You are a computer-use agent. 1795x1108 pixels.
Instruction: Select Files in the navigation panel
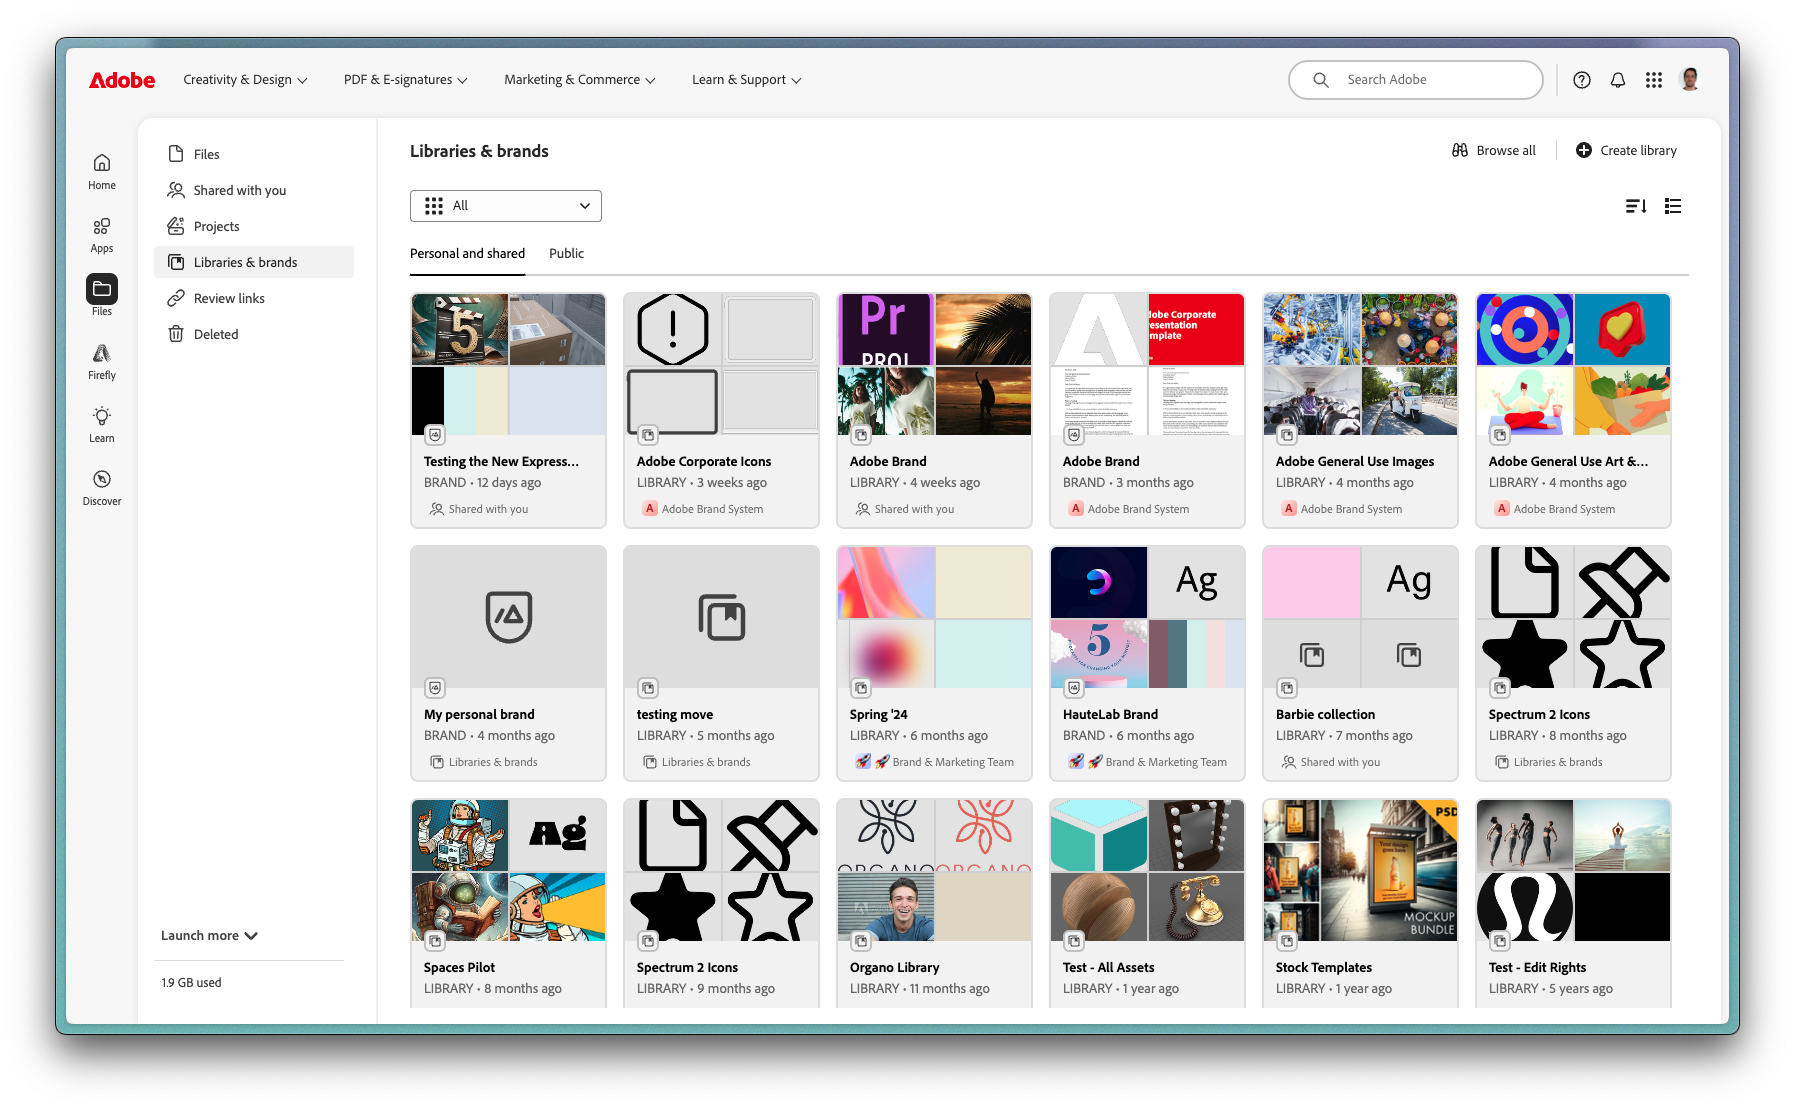pos(254,154)
